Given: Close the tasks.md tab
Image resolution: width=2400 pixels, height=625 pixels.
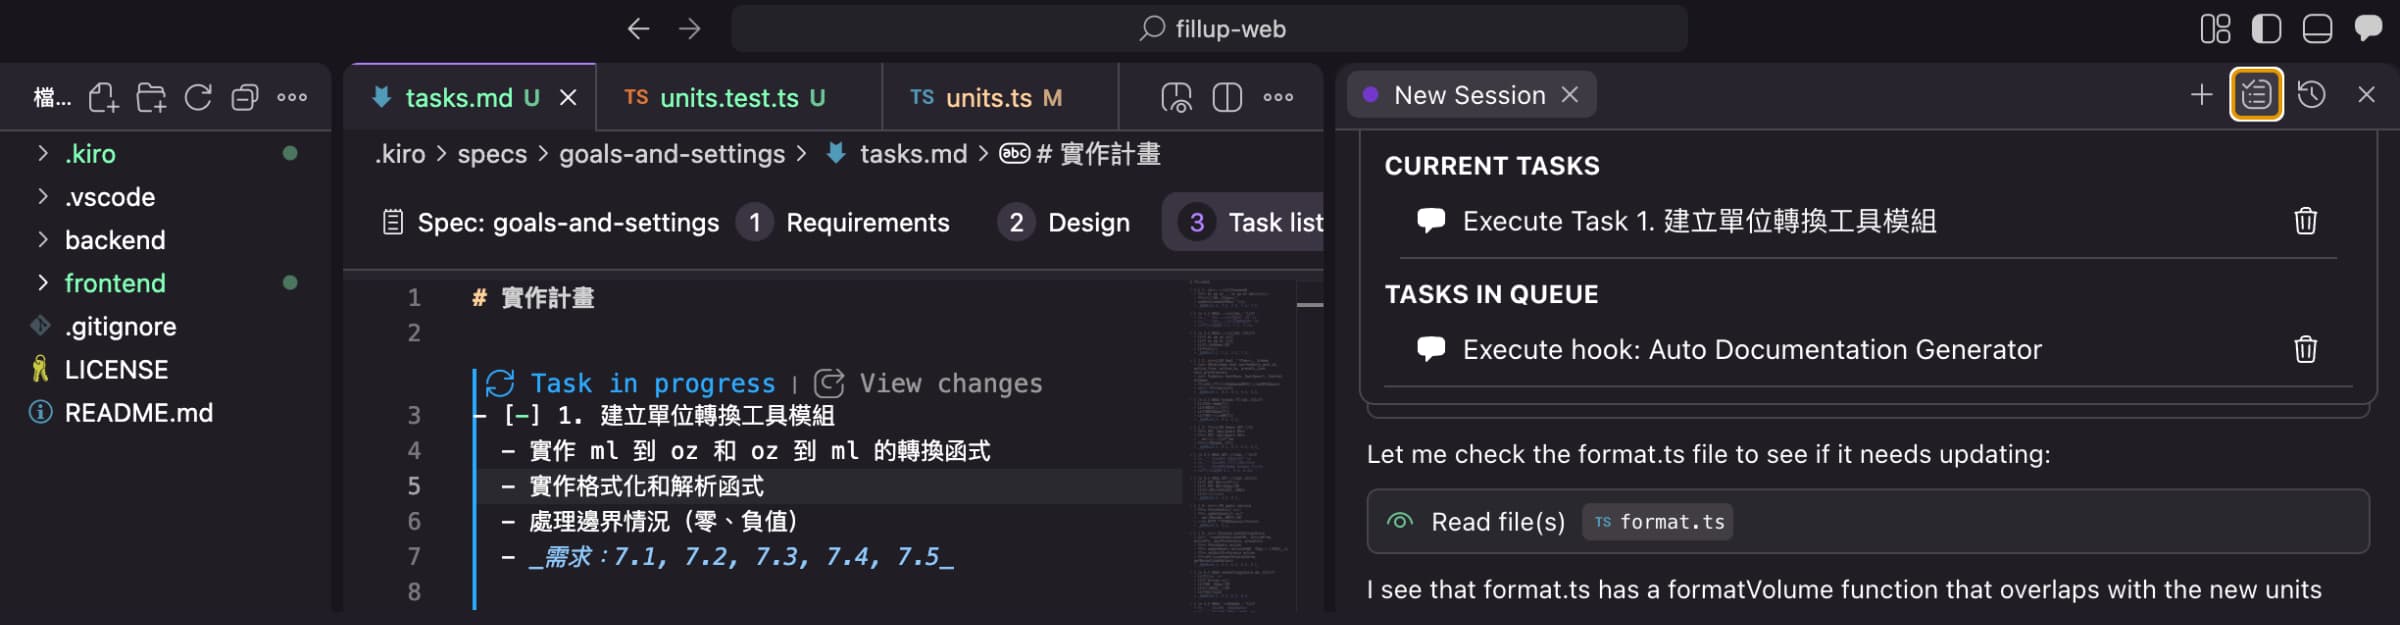Looking at the screenshot, I should 568,97.
